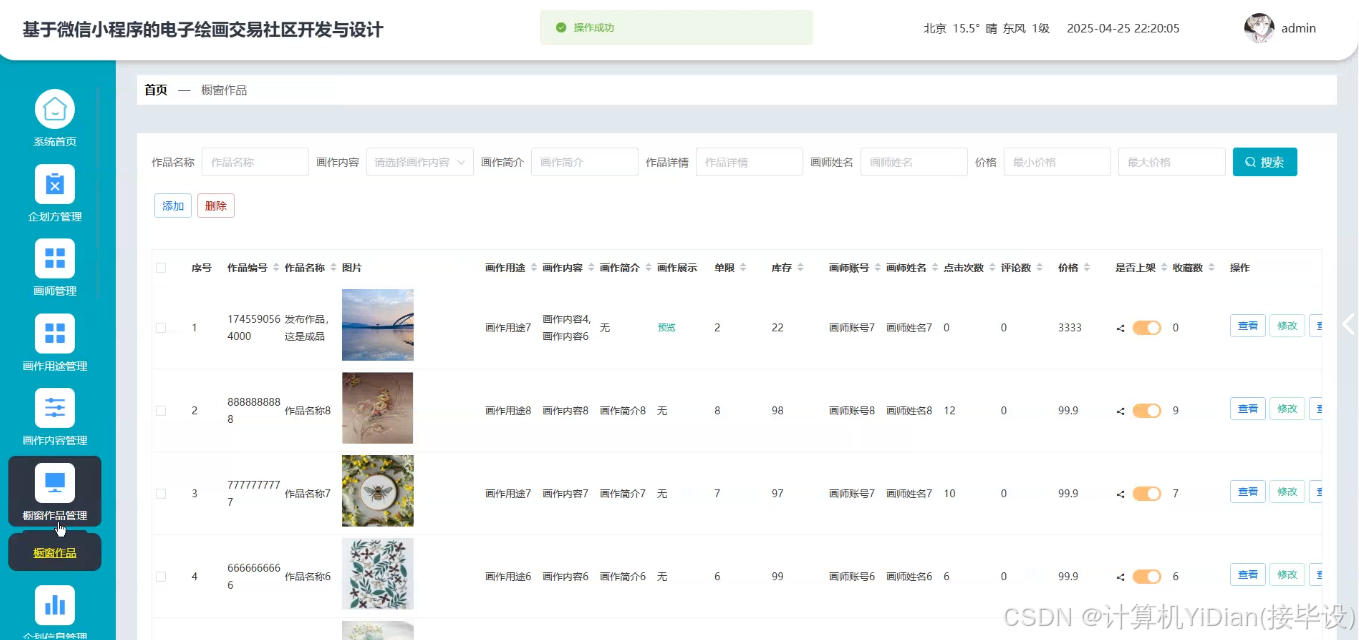The width and height of the screenshot is (1359, 640).
Task: Open the bee artwork thumbnail in row 3
Action: click(377, 491)
